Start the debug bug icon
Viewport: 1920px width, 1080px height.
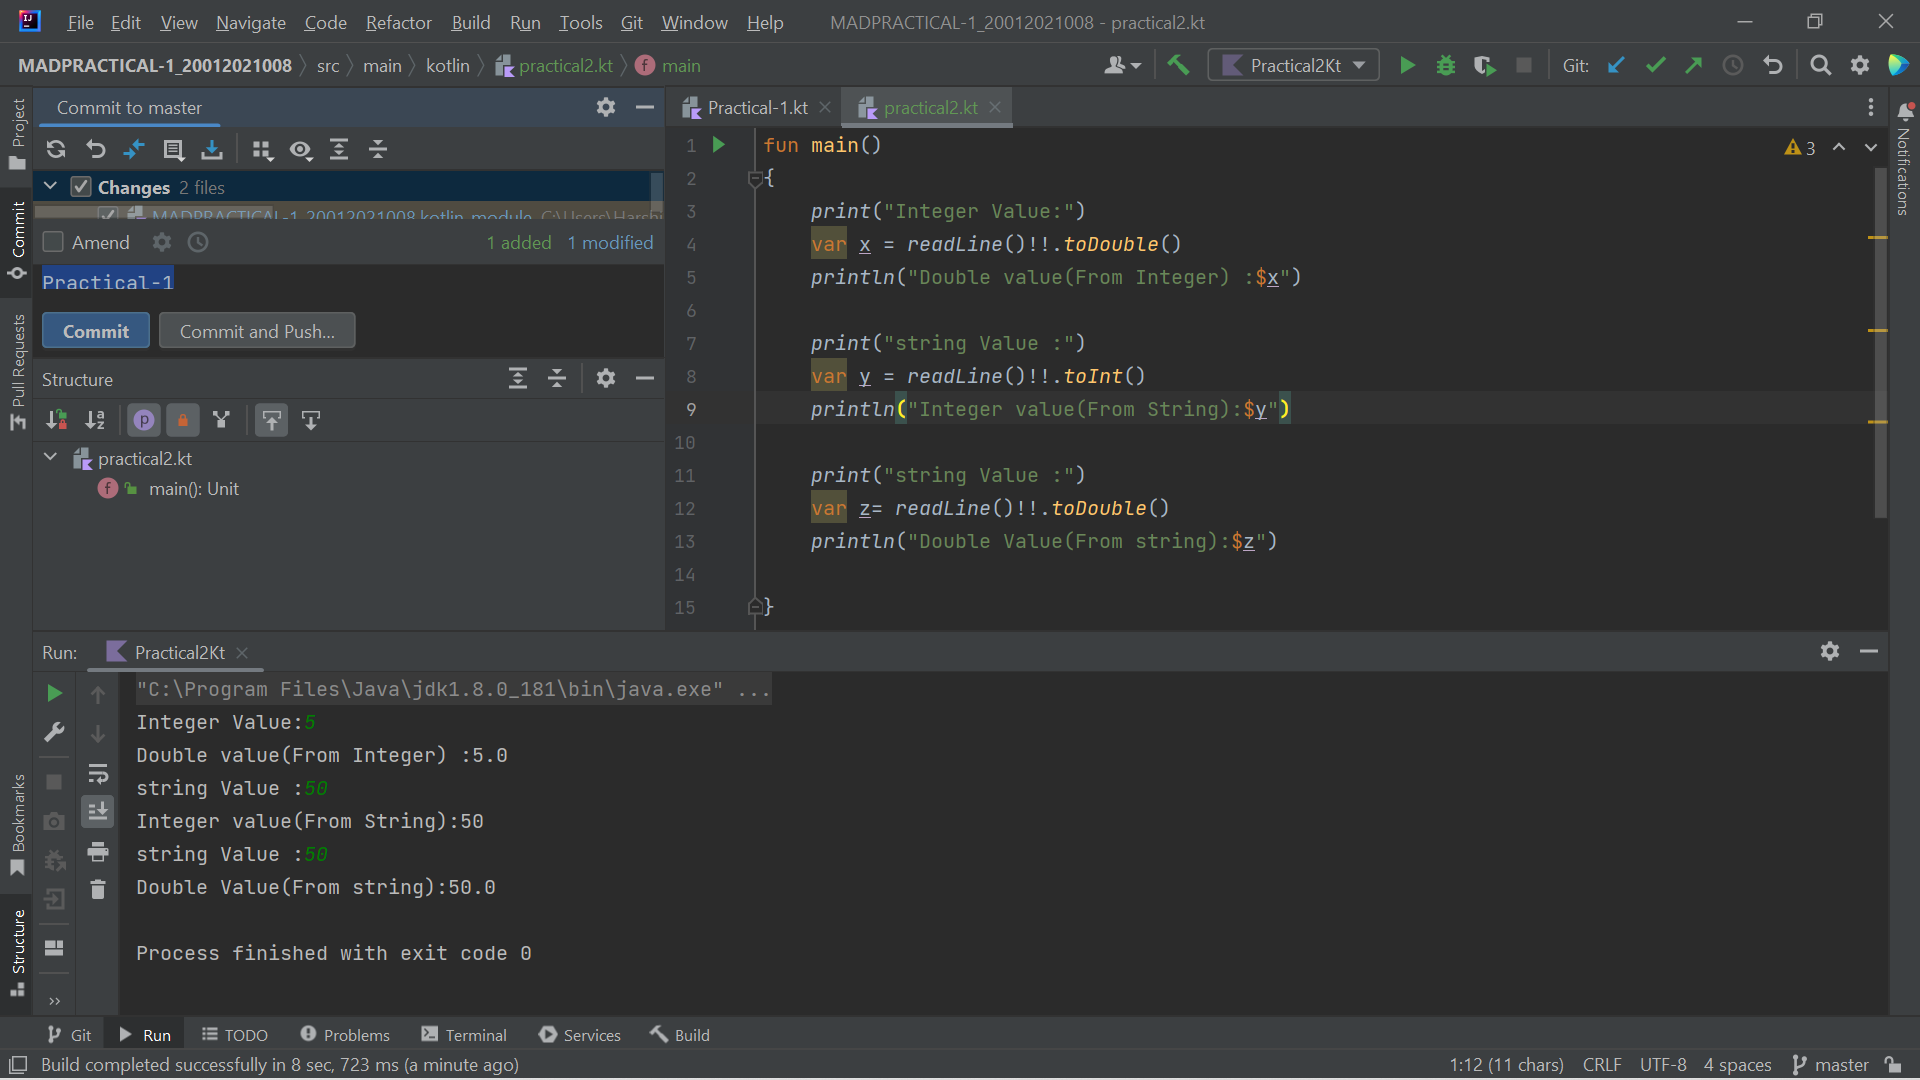[x=1446, y=66]
